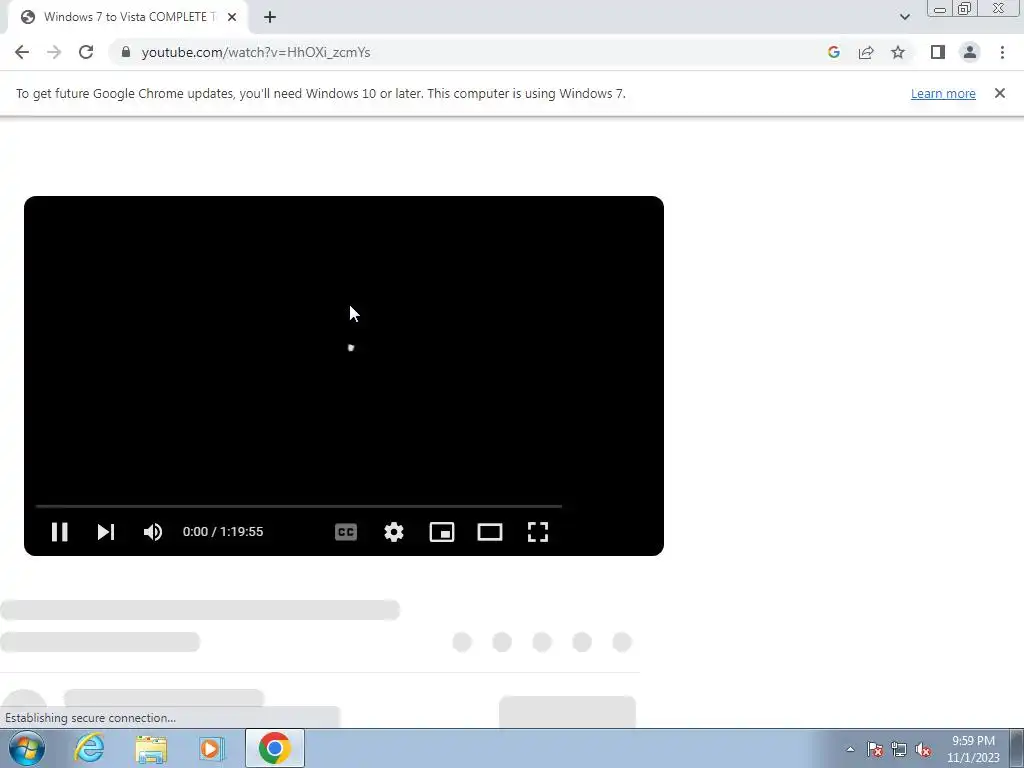Viewport: 1024px width, 768px height.
Task: Close the Windows 7 to Vista tab
Action: point(232,17)
